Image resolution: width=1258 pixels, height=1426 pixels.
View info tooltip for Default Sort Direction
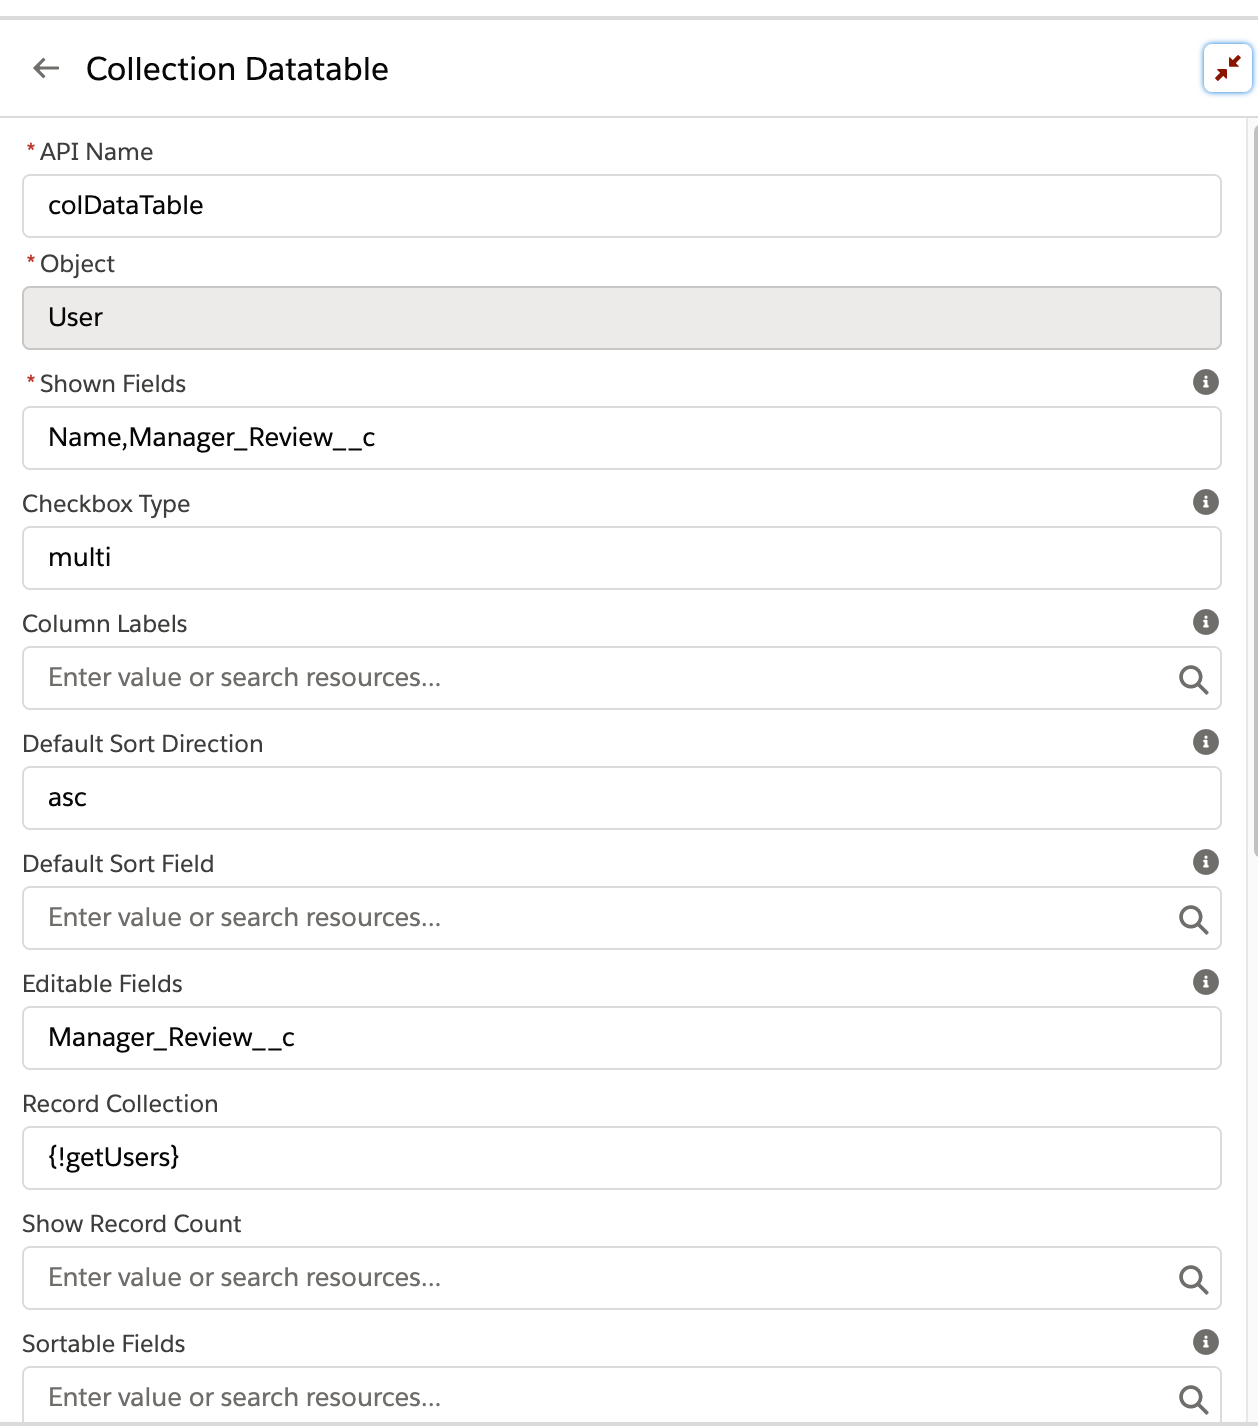(1206, 742)
